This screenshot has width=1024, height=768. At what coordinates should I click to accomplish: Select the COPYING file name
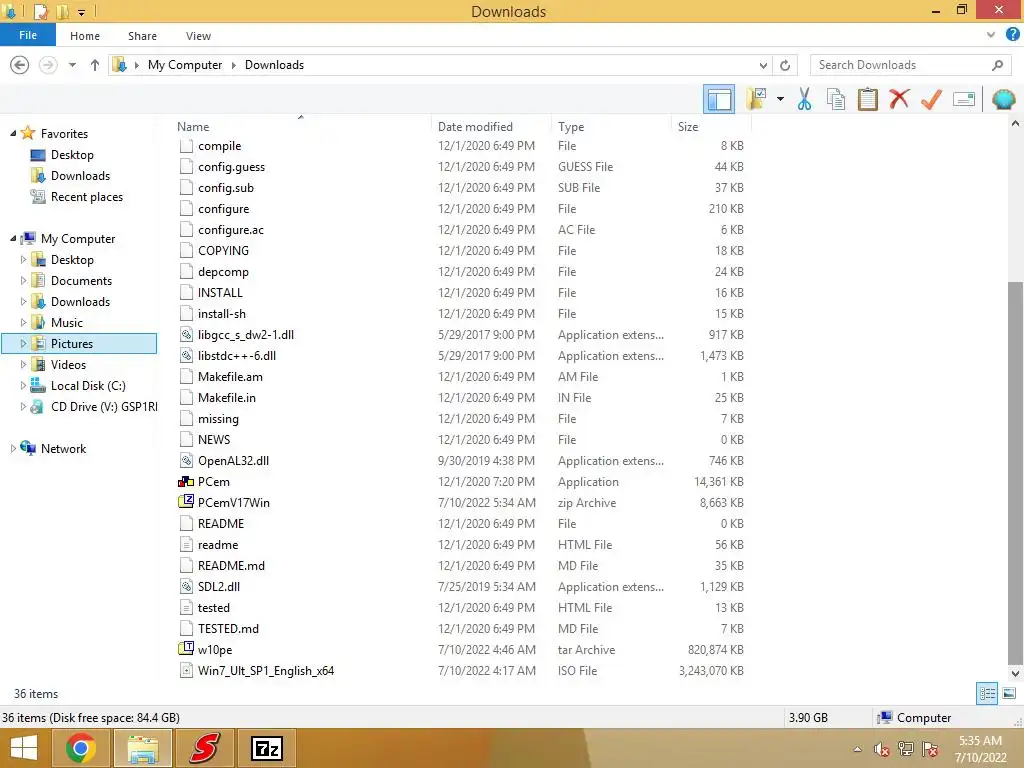(223, 251)
